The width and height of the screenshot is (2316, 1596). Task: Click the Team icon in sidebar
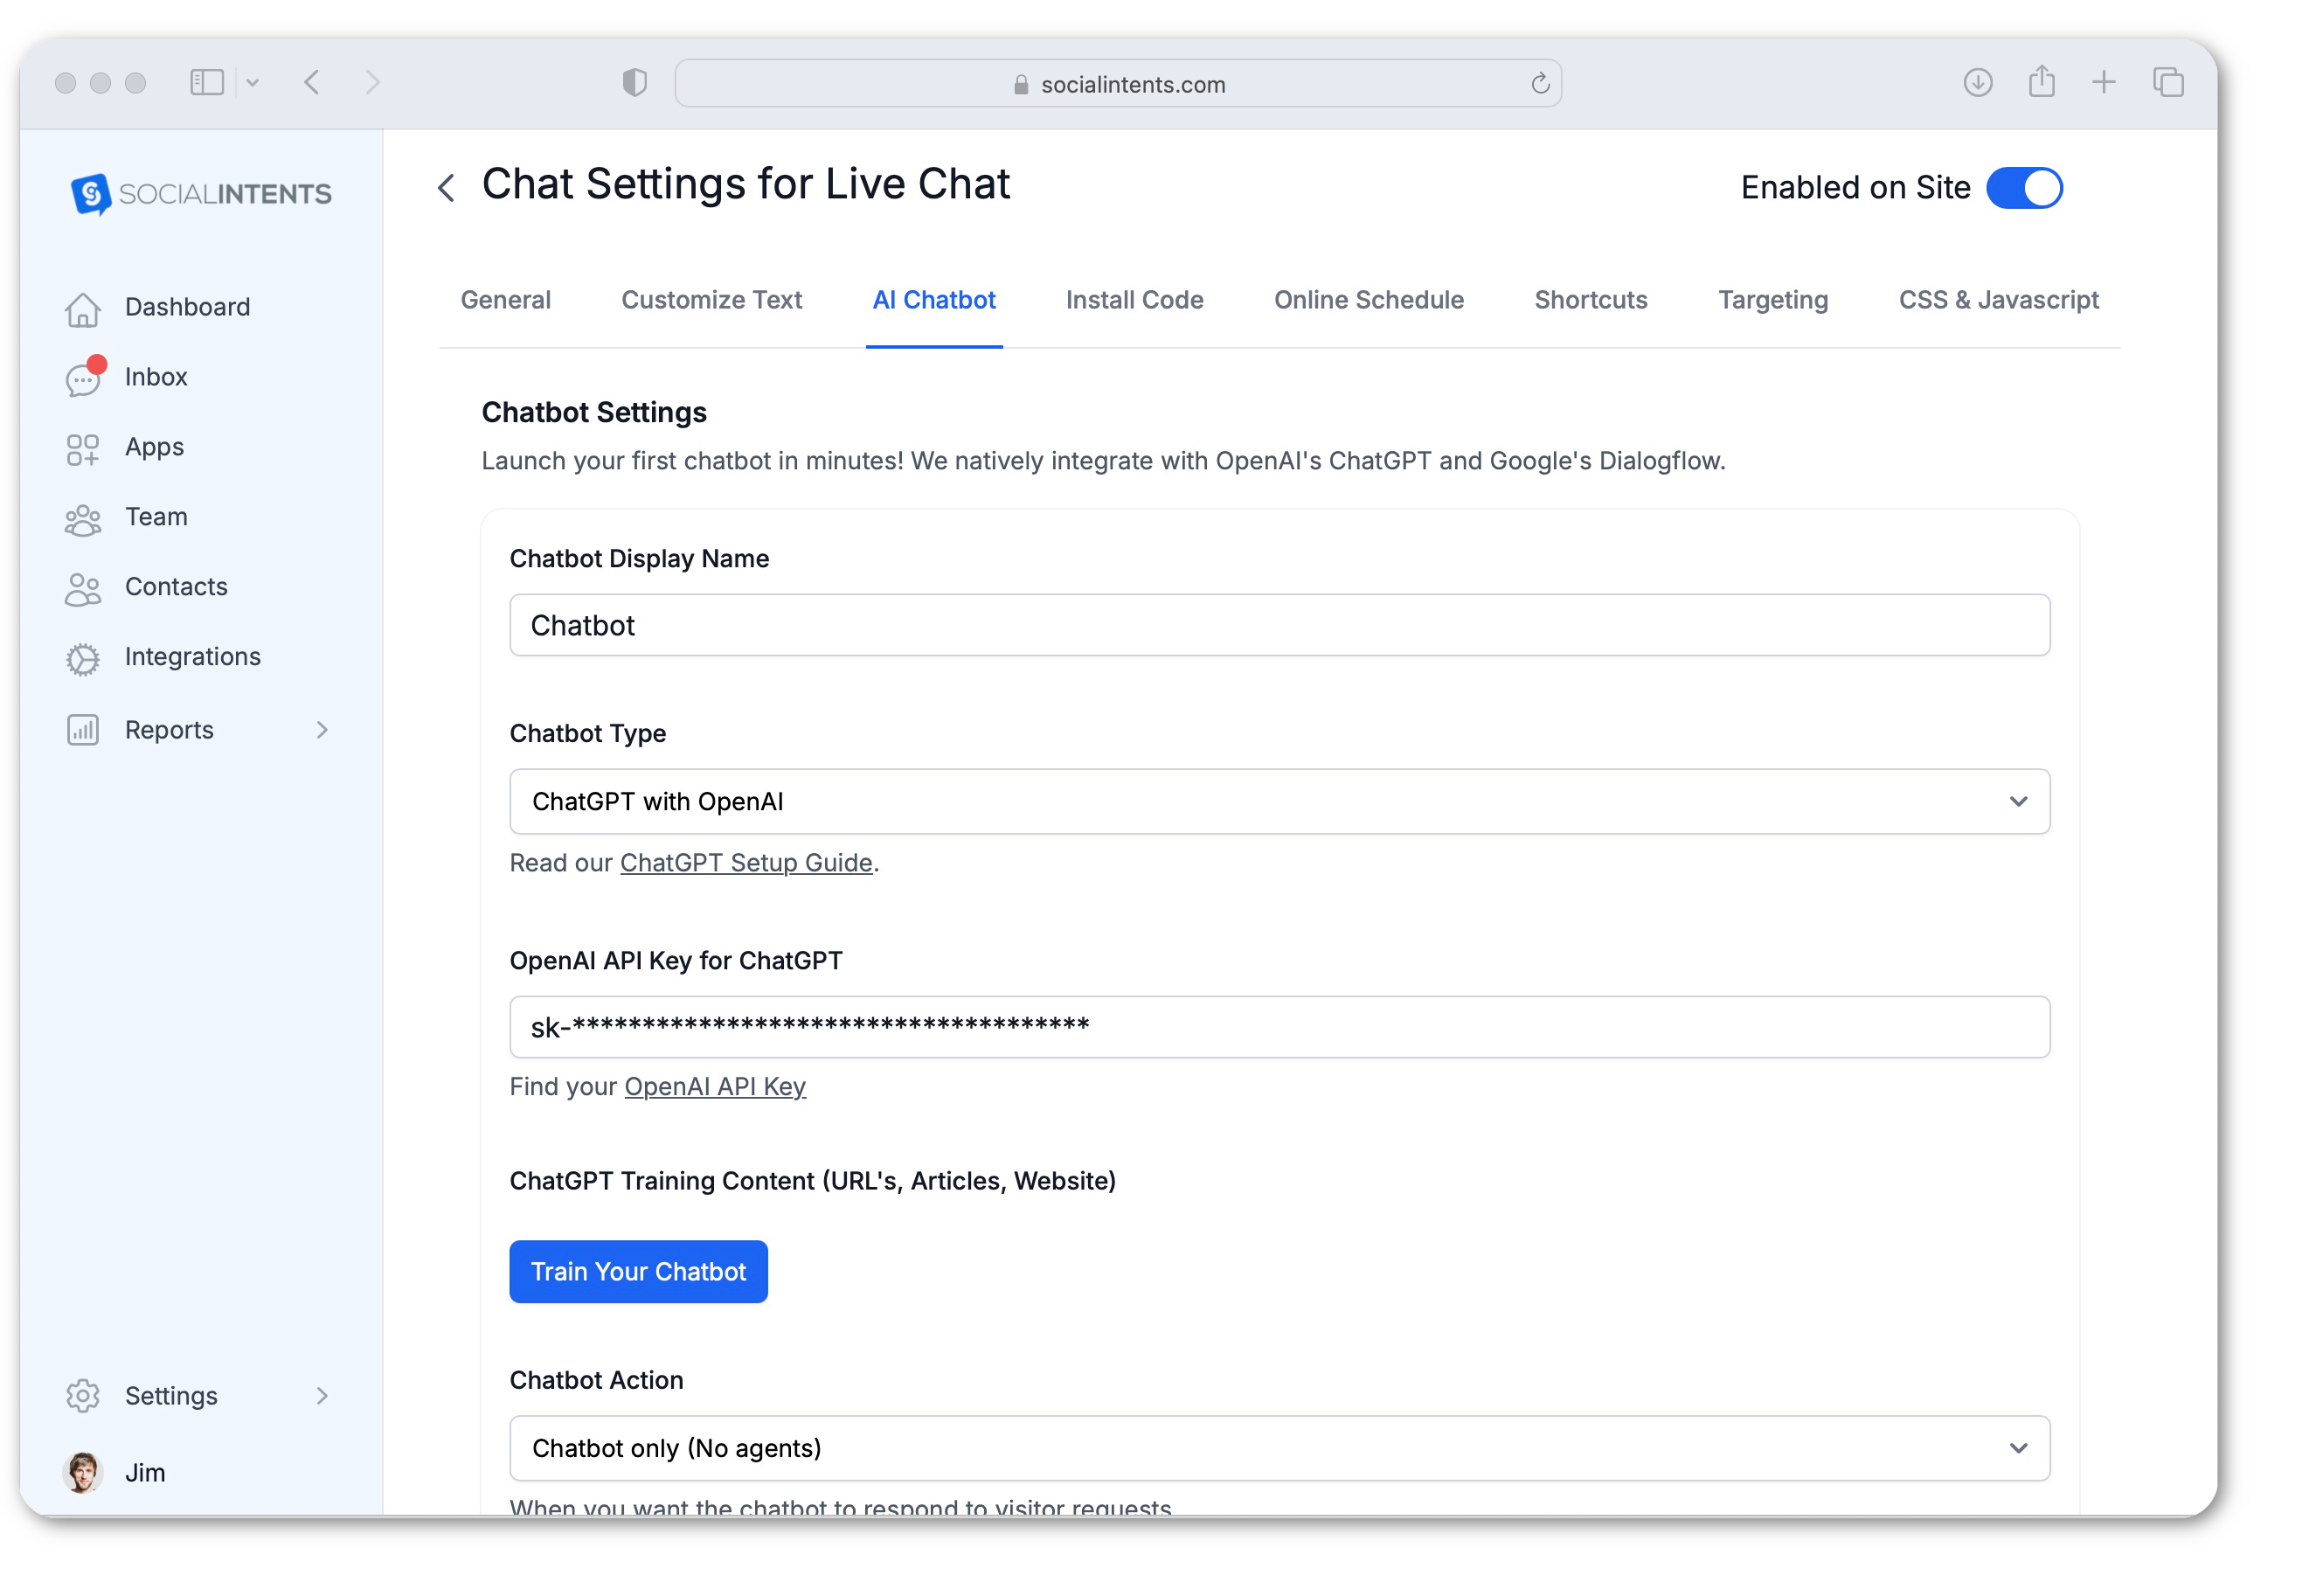point(83,516)
